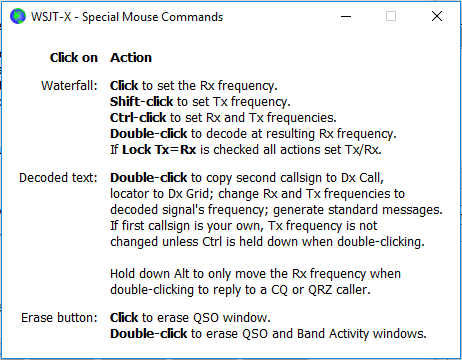
Task: Click the 'Click on' column header
Action: tap(74, 58)
